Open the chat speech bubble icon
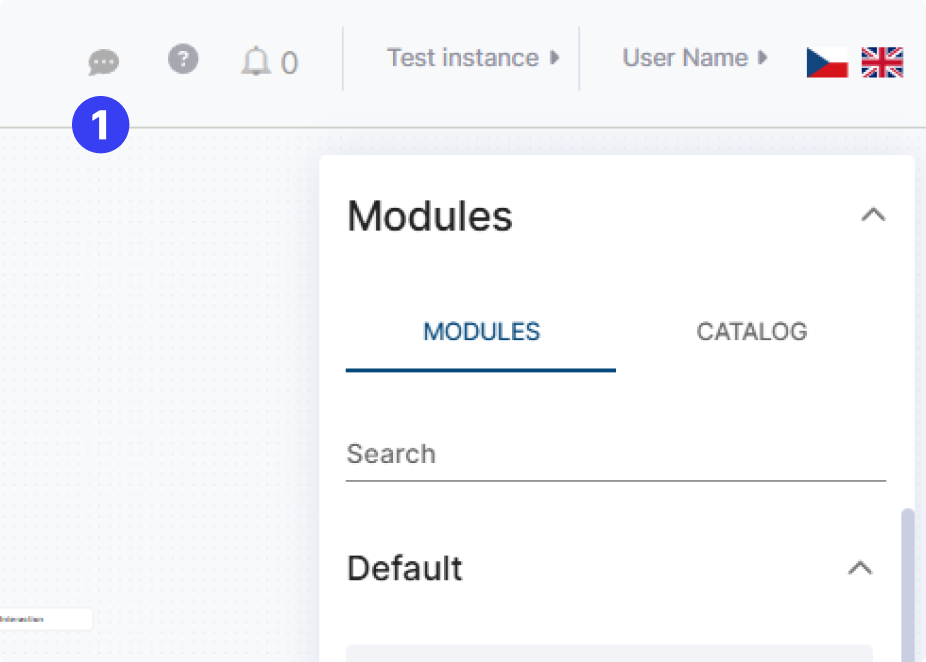 coord(103,63)
